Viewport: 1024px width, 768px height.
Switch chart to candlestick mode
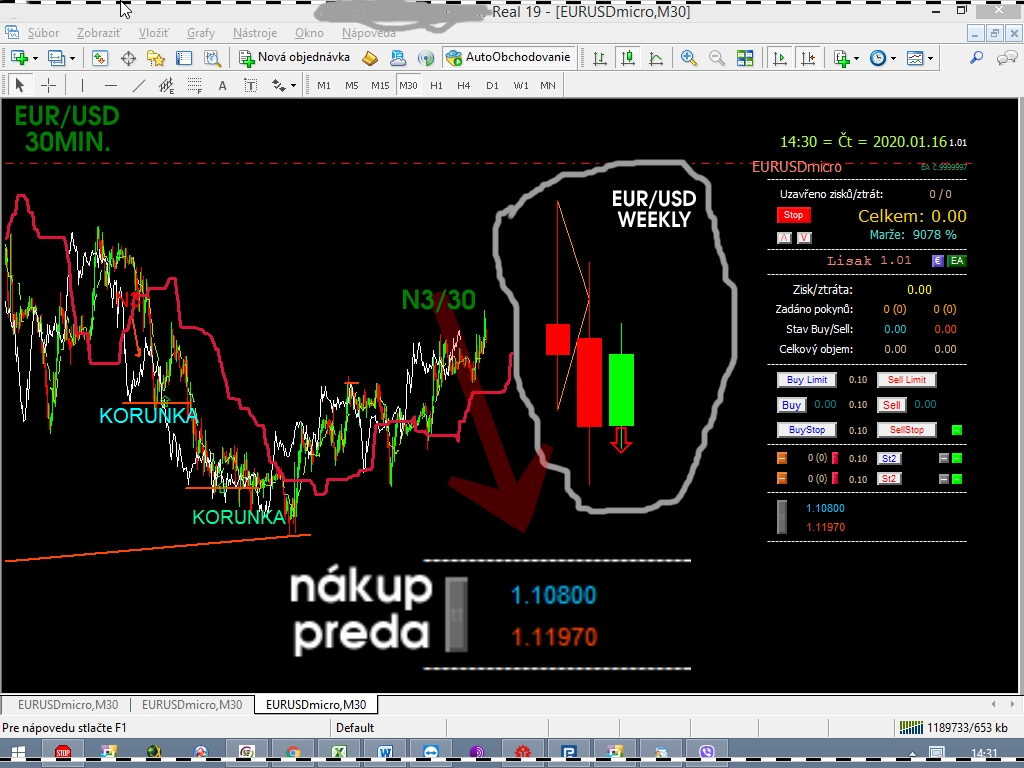coord(628,58)
